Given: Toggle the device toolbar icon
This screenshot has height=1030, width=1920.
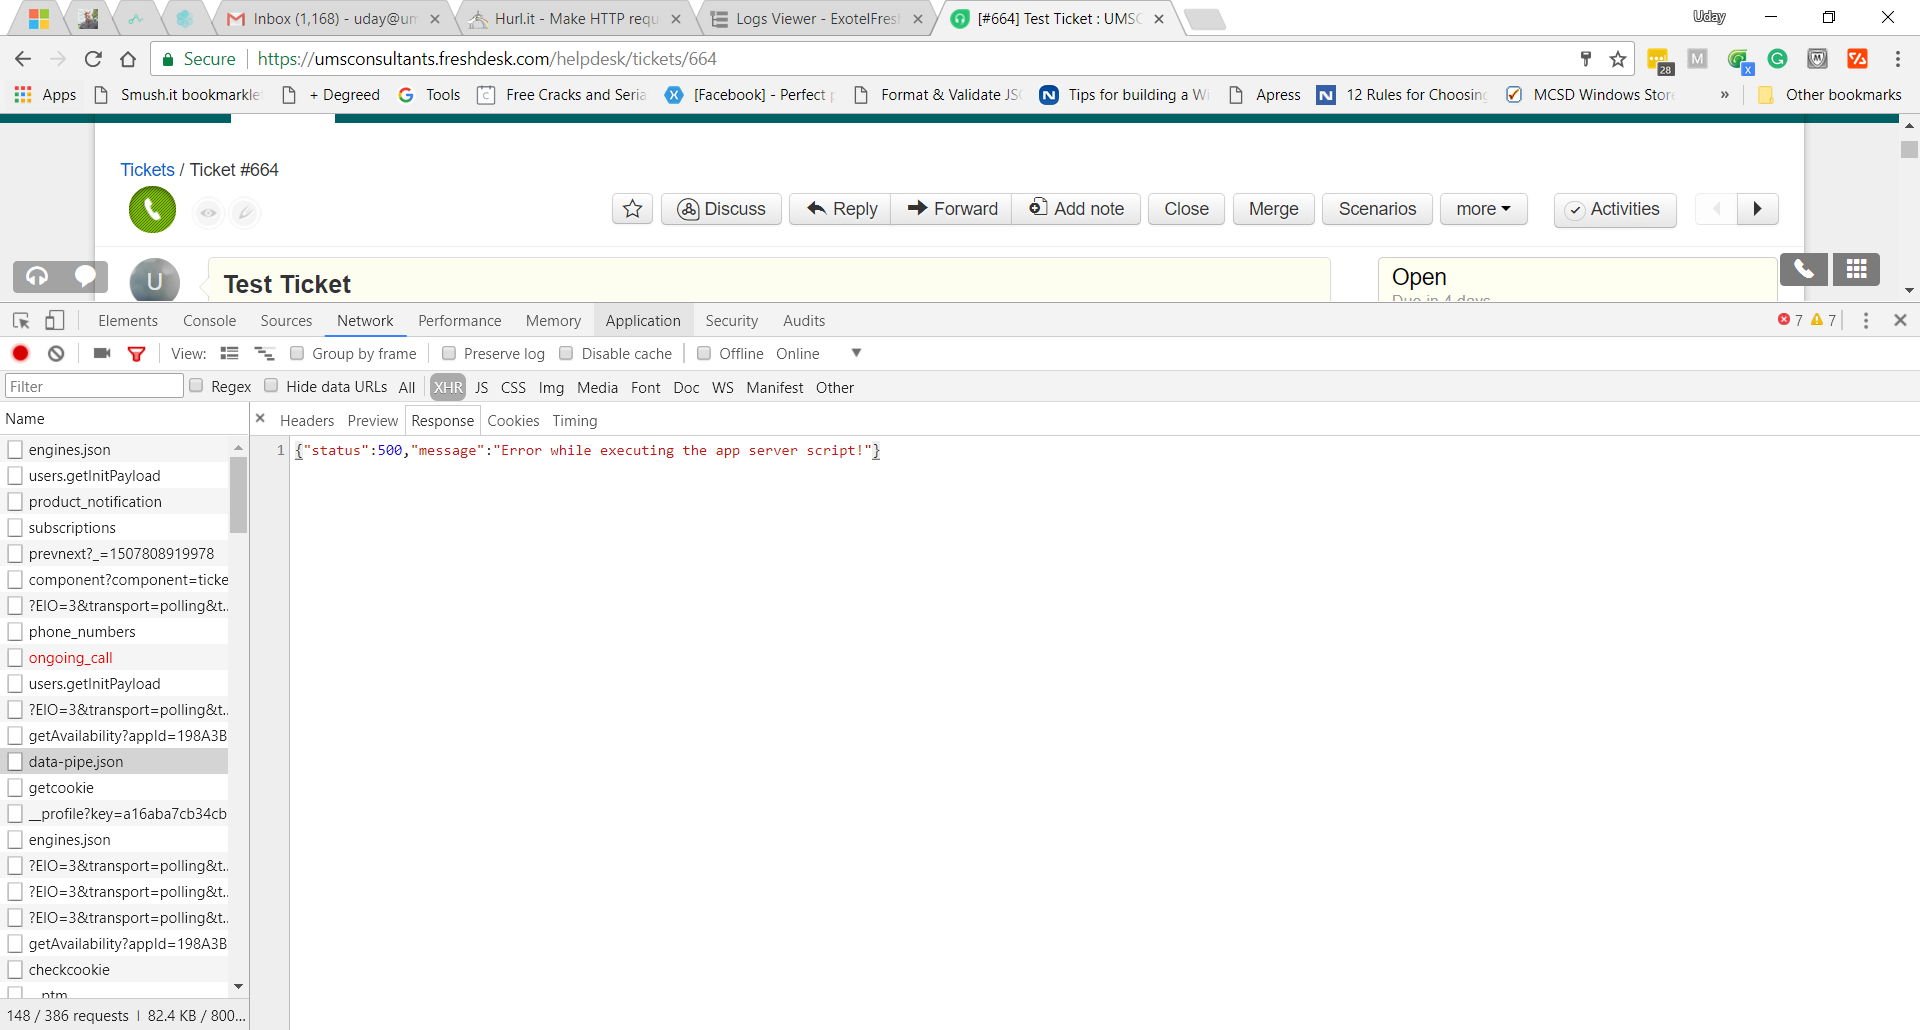Looking at the screenshot, I should 55,320.
